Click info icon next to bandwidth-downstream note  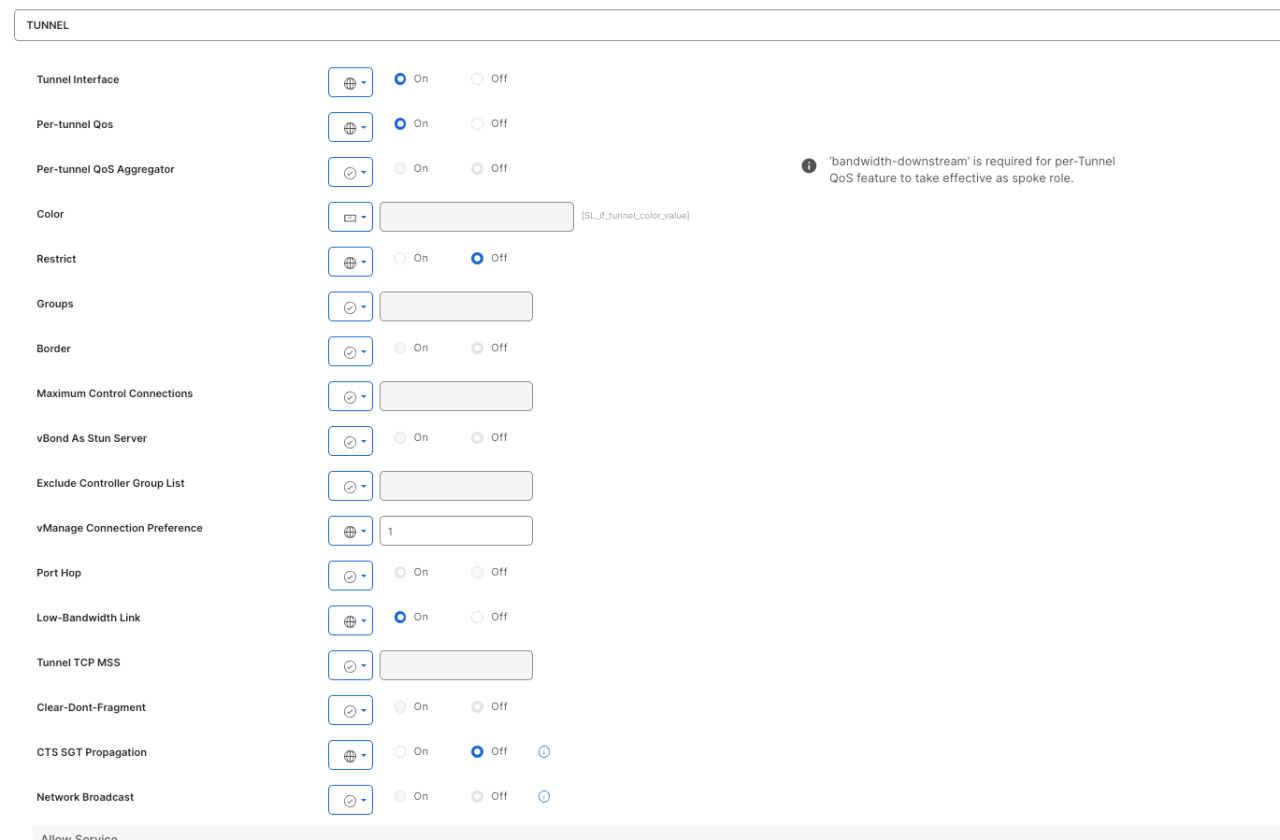pyautogui.click(x=809, y=166)
